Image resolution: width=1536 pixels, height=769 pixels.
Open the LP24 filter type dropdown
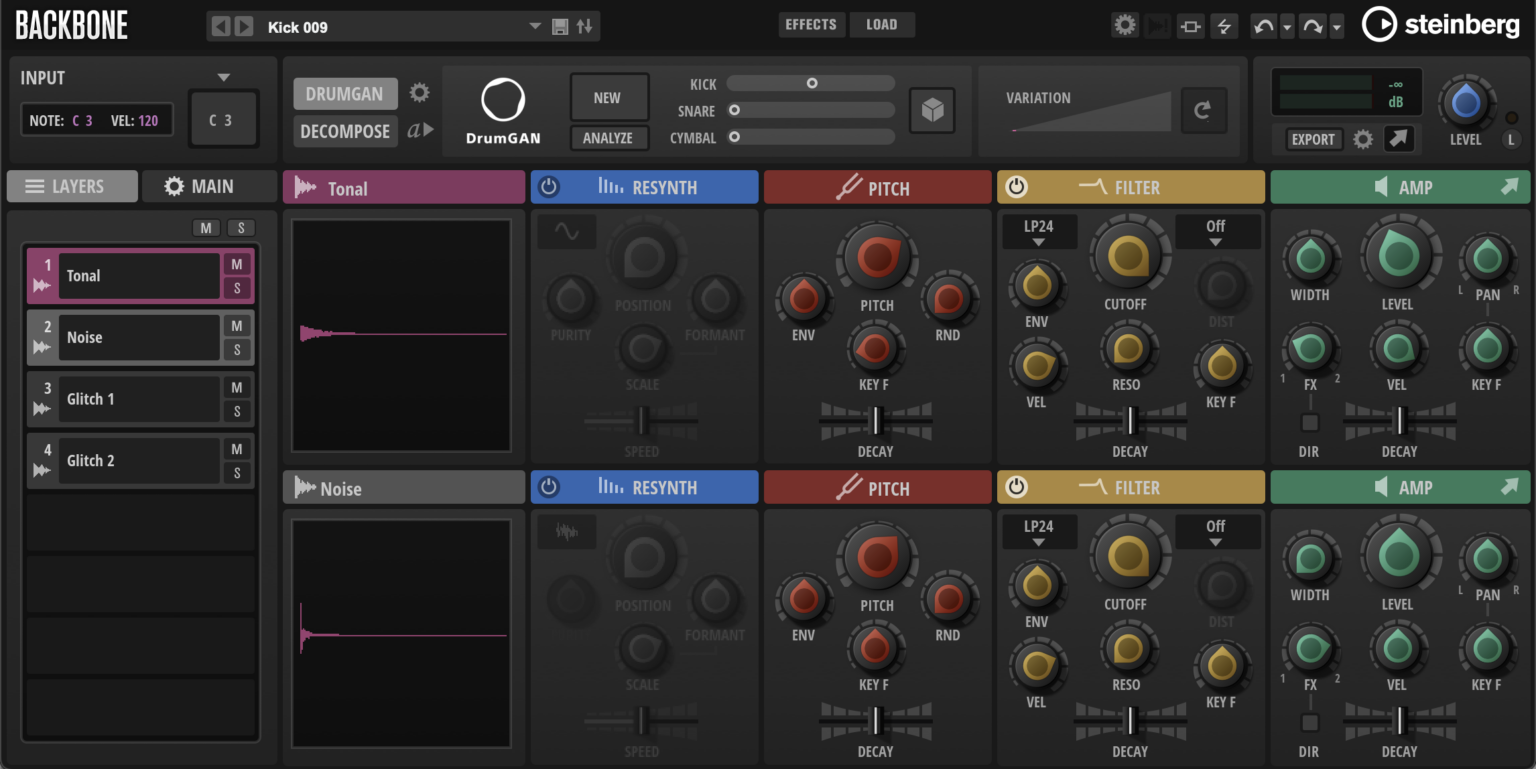tap(1038, 230)
